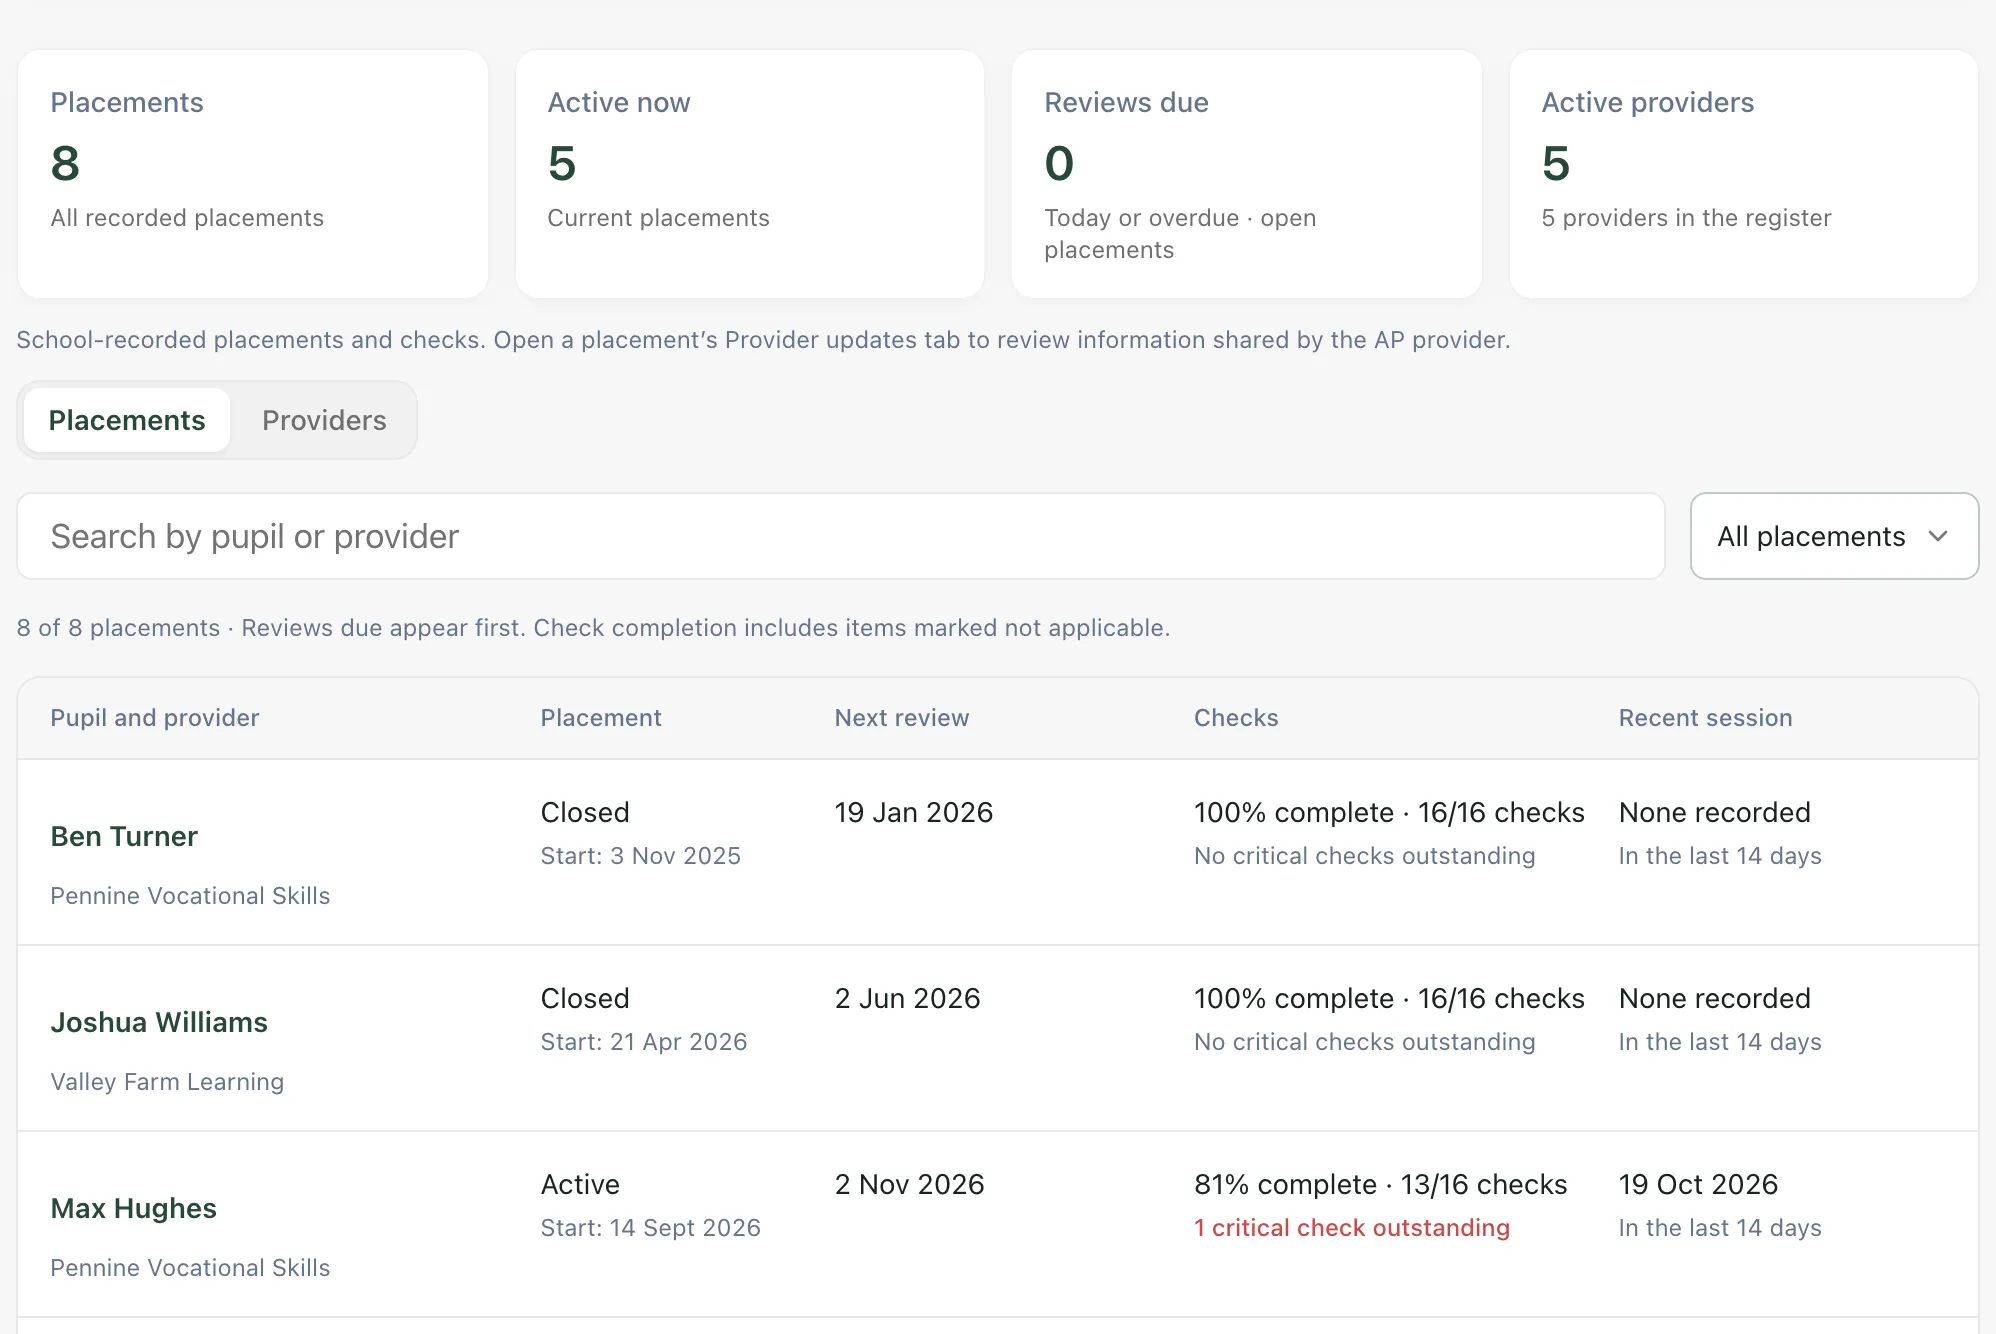Click the 2 Nov 2026 review date

pos(910,1184)
